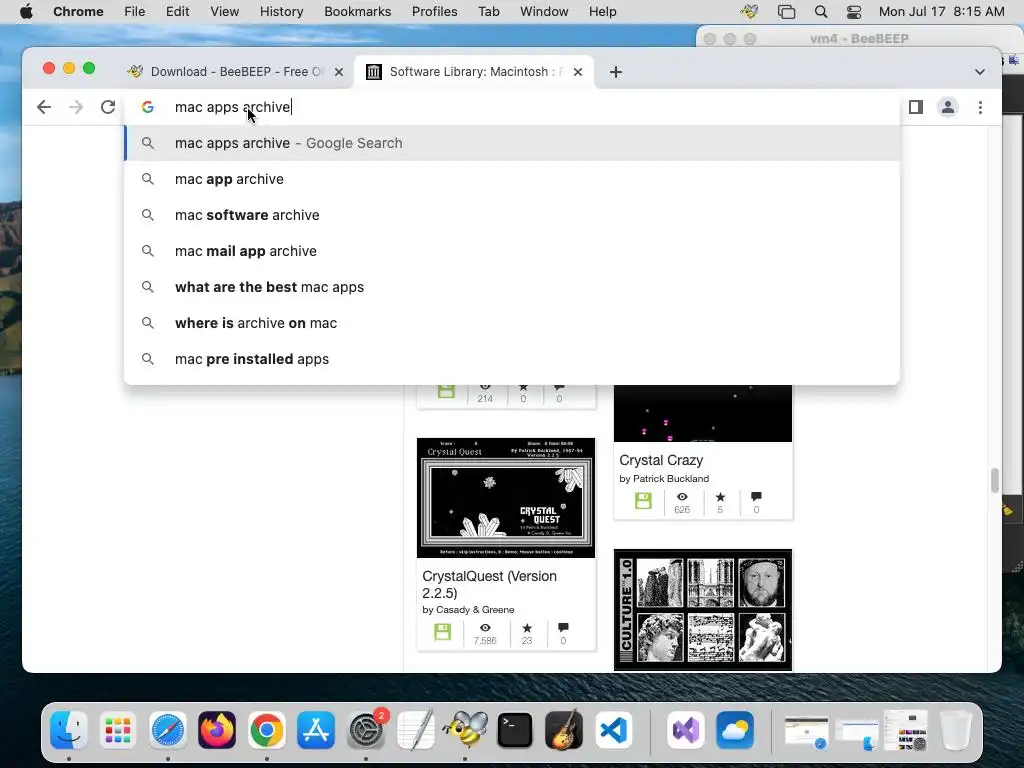Open Launchpad from the Dock
The image size is (1024, 768).
coord(118,729)
